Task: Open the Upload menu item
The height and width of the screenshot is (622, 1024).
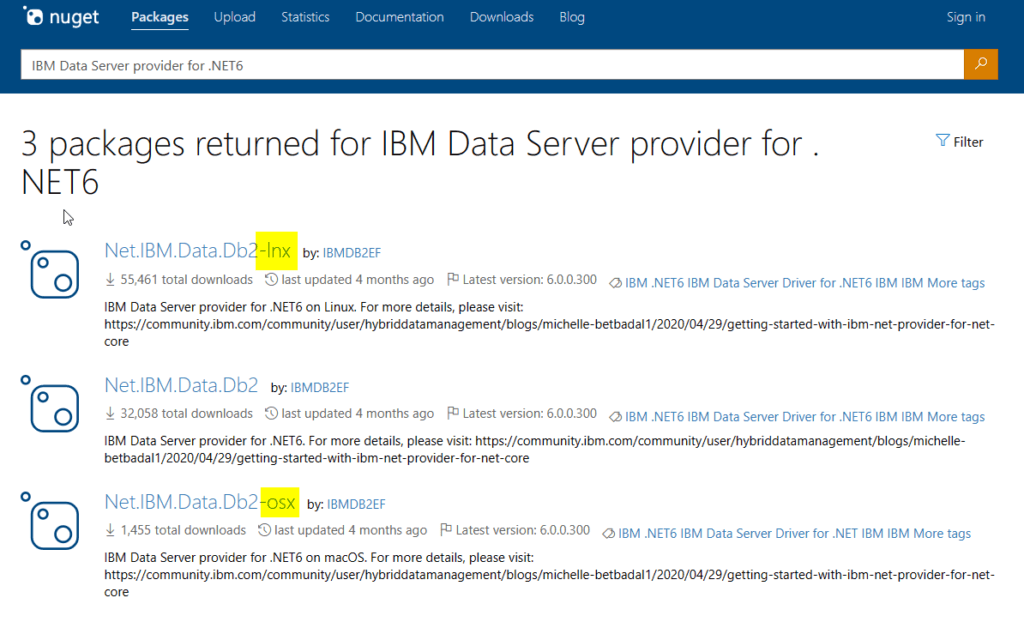Action: (x=234, y=17)
